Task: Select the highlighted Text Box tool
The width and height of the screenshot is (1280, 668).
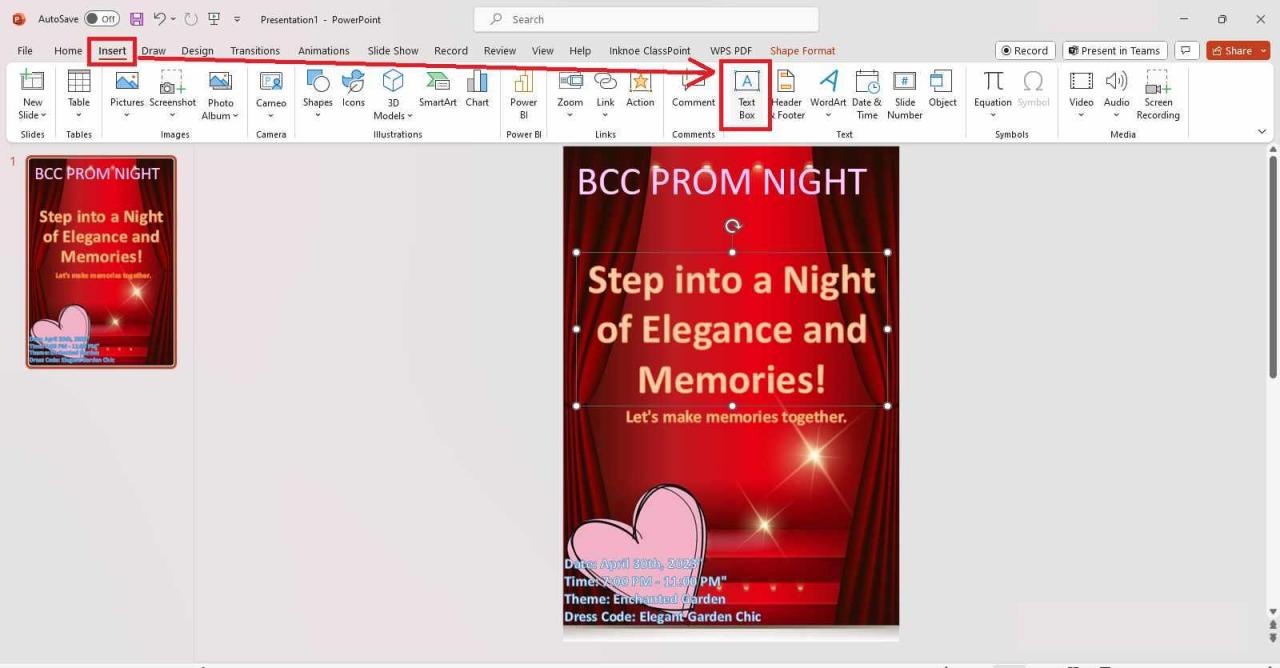Action: (x=746, y=95)
